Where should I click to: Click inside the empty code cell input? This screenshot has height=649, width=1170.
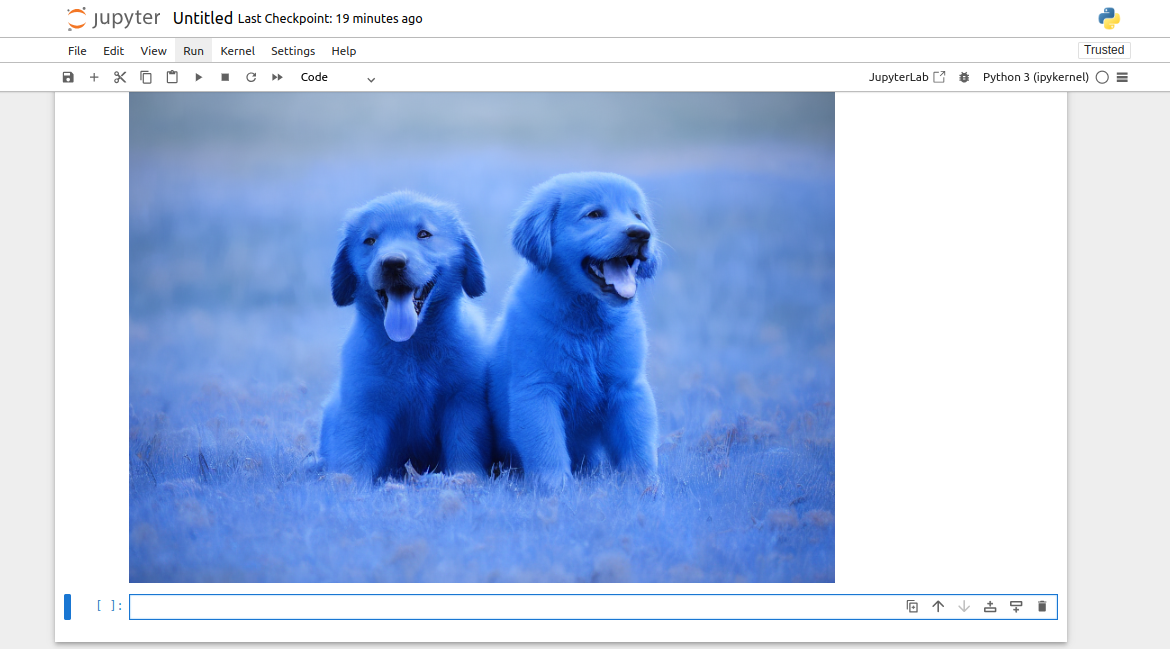pyautogui.click(x=500, y=607)
